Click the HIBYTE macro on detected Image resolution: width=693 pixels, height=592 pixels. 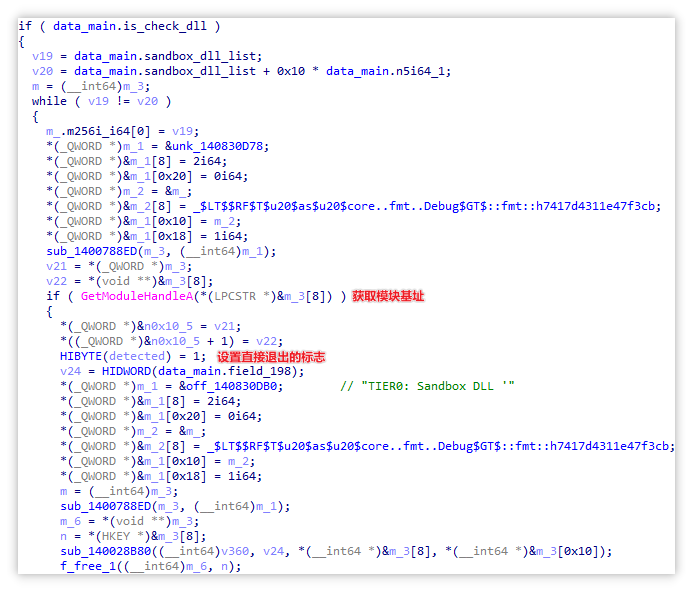pyautogui.click(x=81, y=356)
